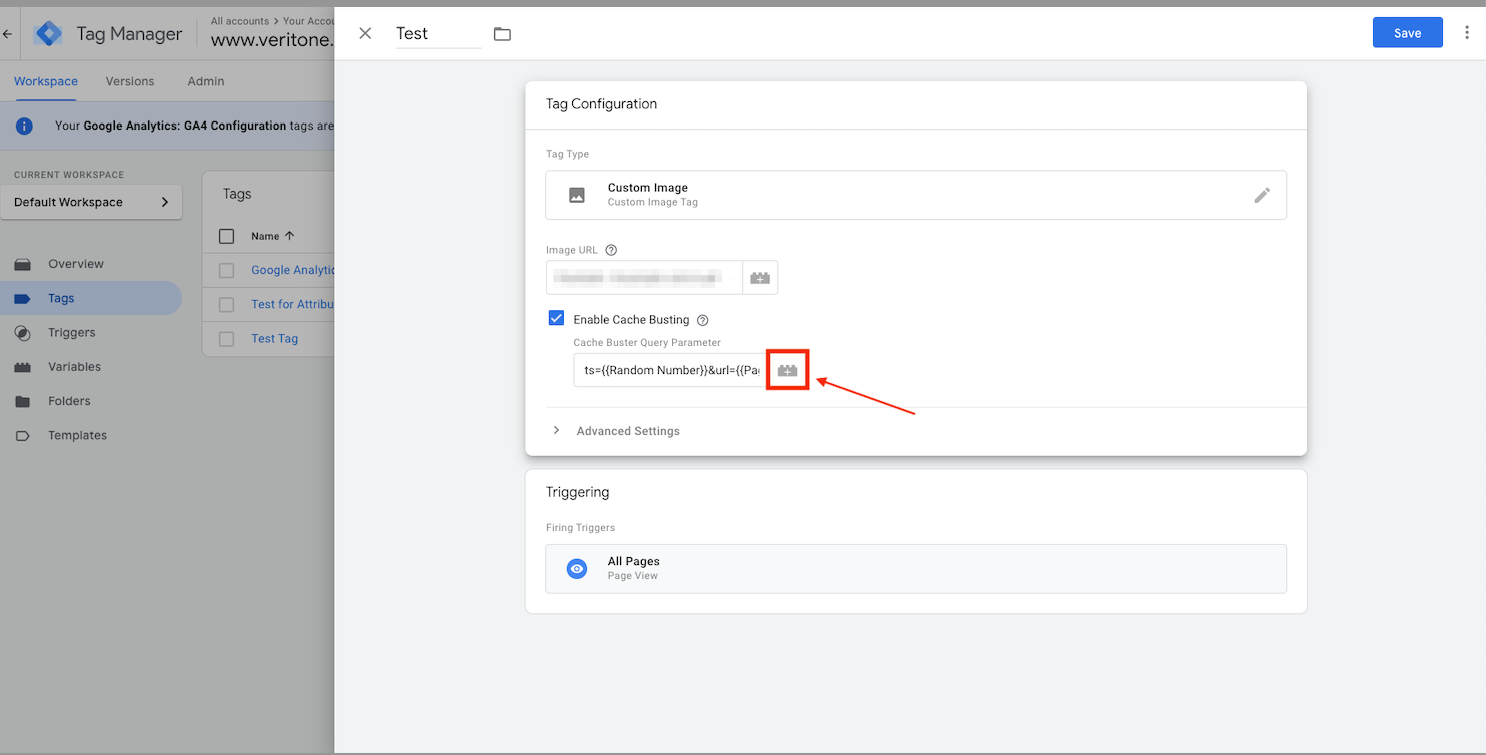Image resolution: width=1486 pixels, height=755 pixels.
Task: Click the All Pages trigger eye icon
Action: [x=577, y=569]
